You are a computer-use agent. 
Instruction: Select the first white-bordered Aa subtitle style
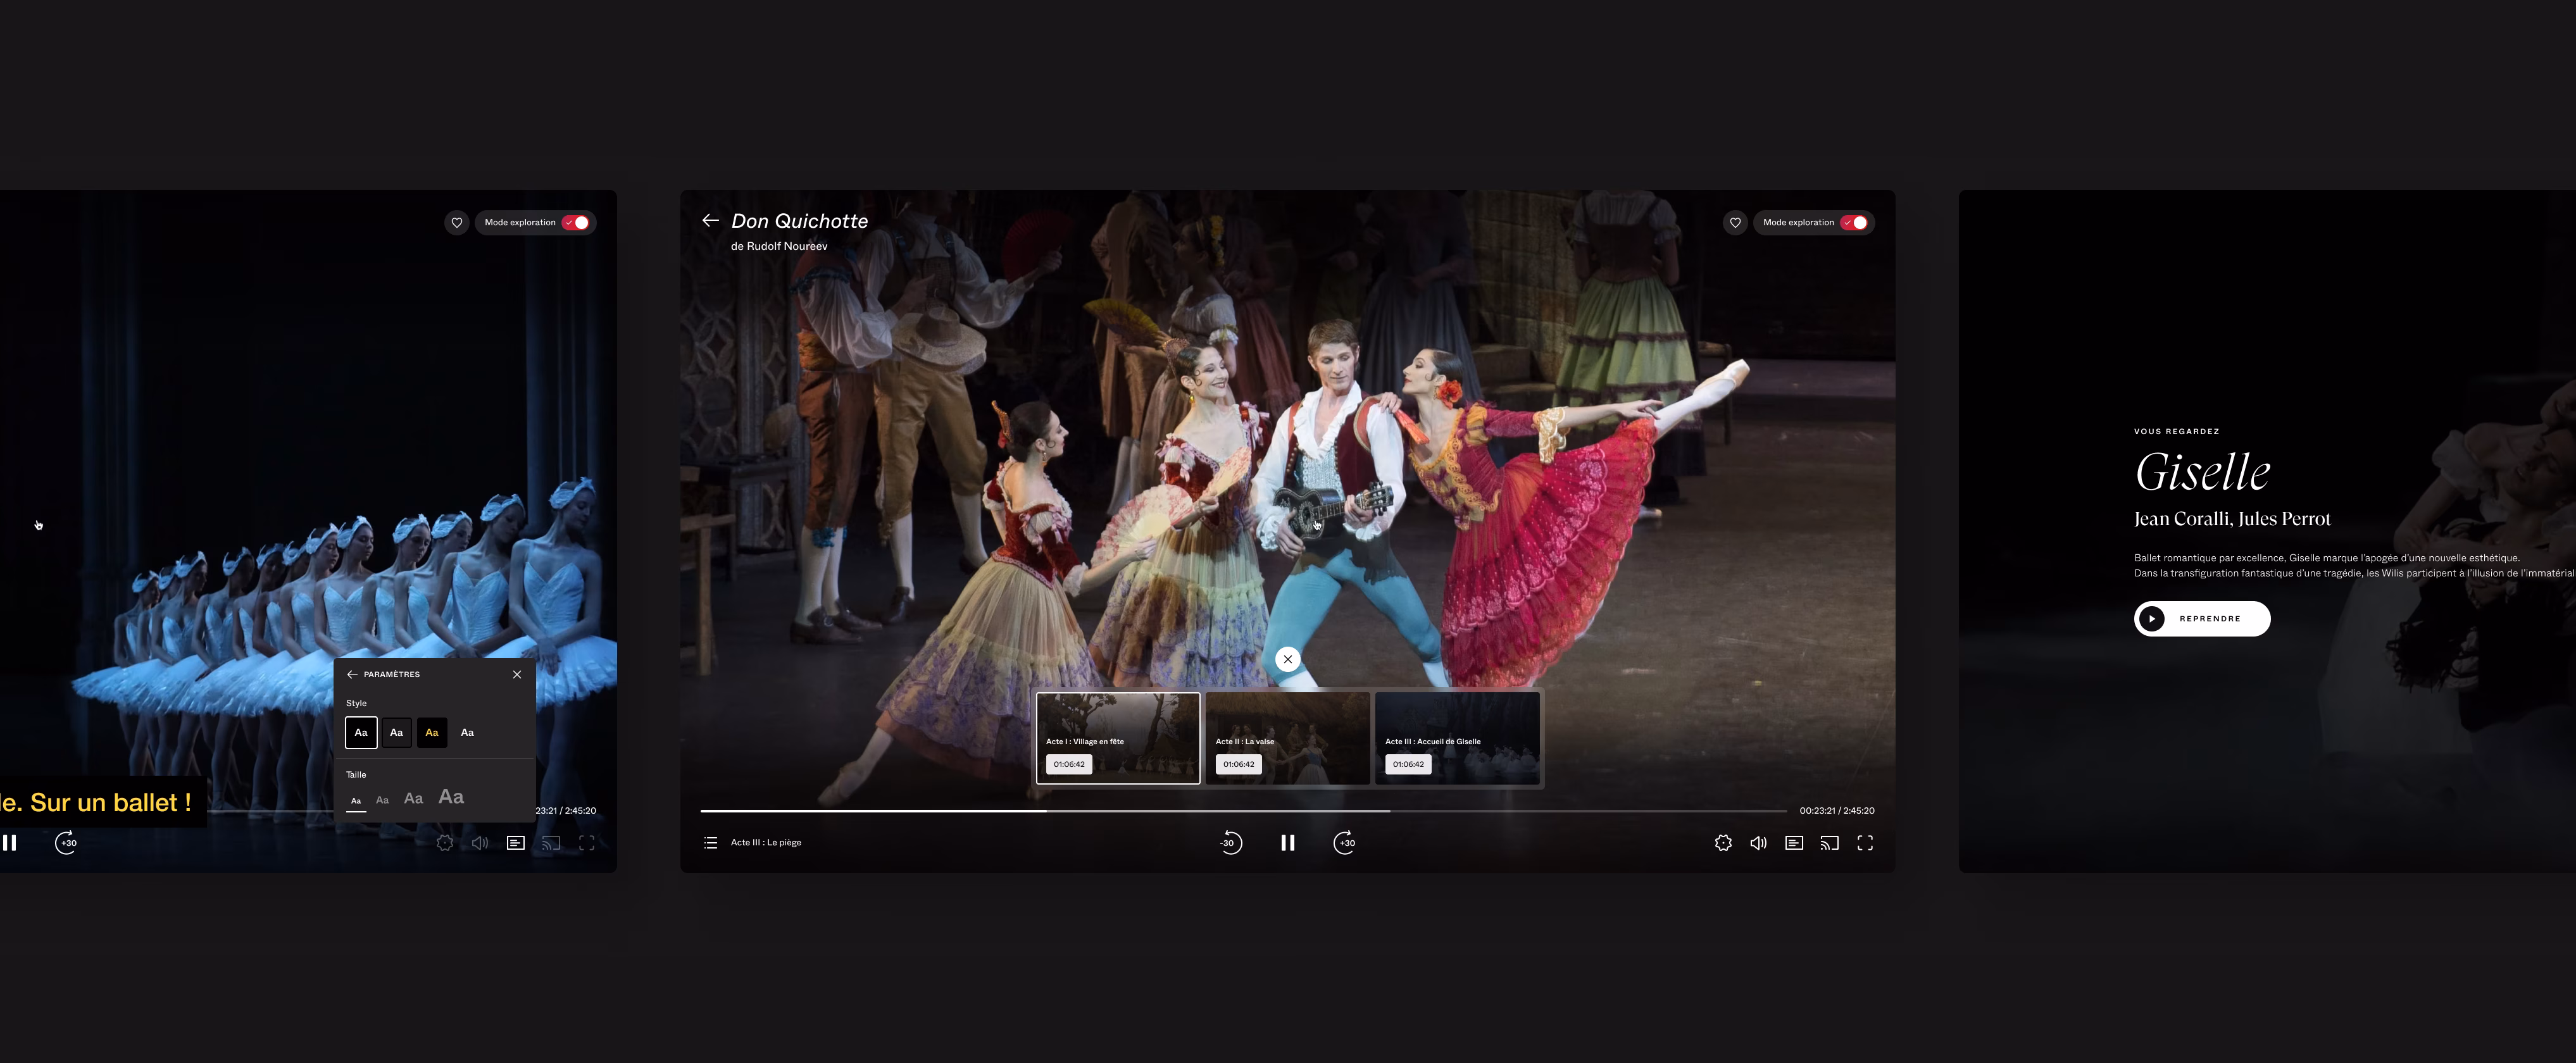pyautogui.click(x=361, y=733)
